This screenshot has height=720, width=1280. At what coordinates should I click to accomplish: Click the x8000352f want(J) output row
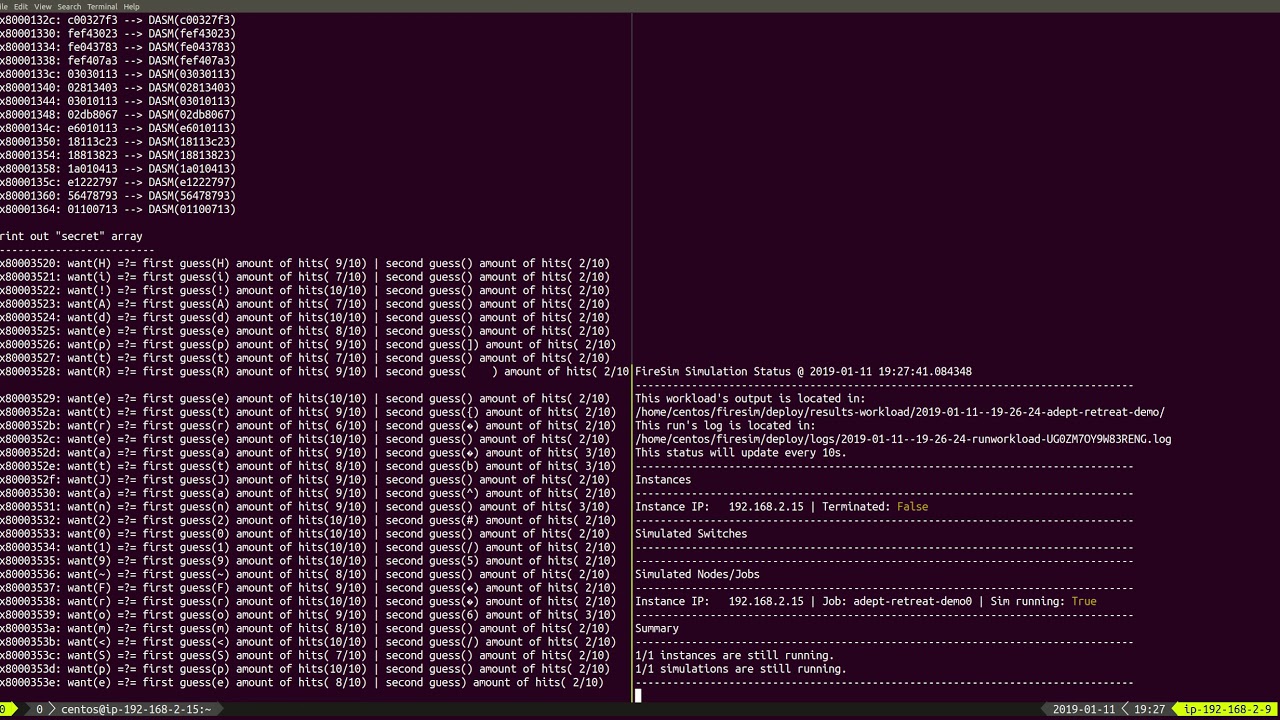coord(305,479)
